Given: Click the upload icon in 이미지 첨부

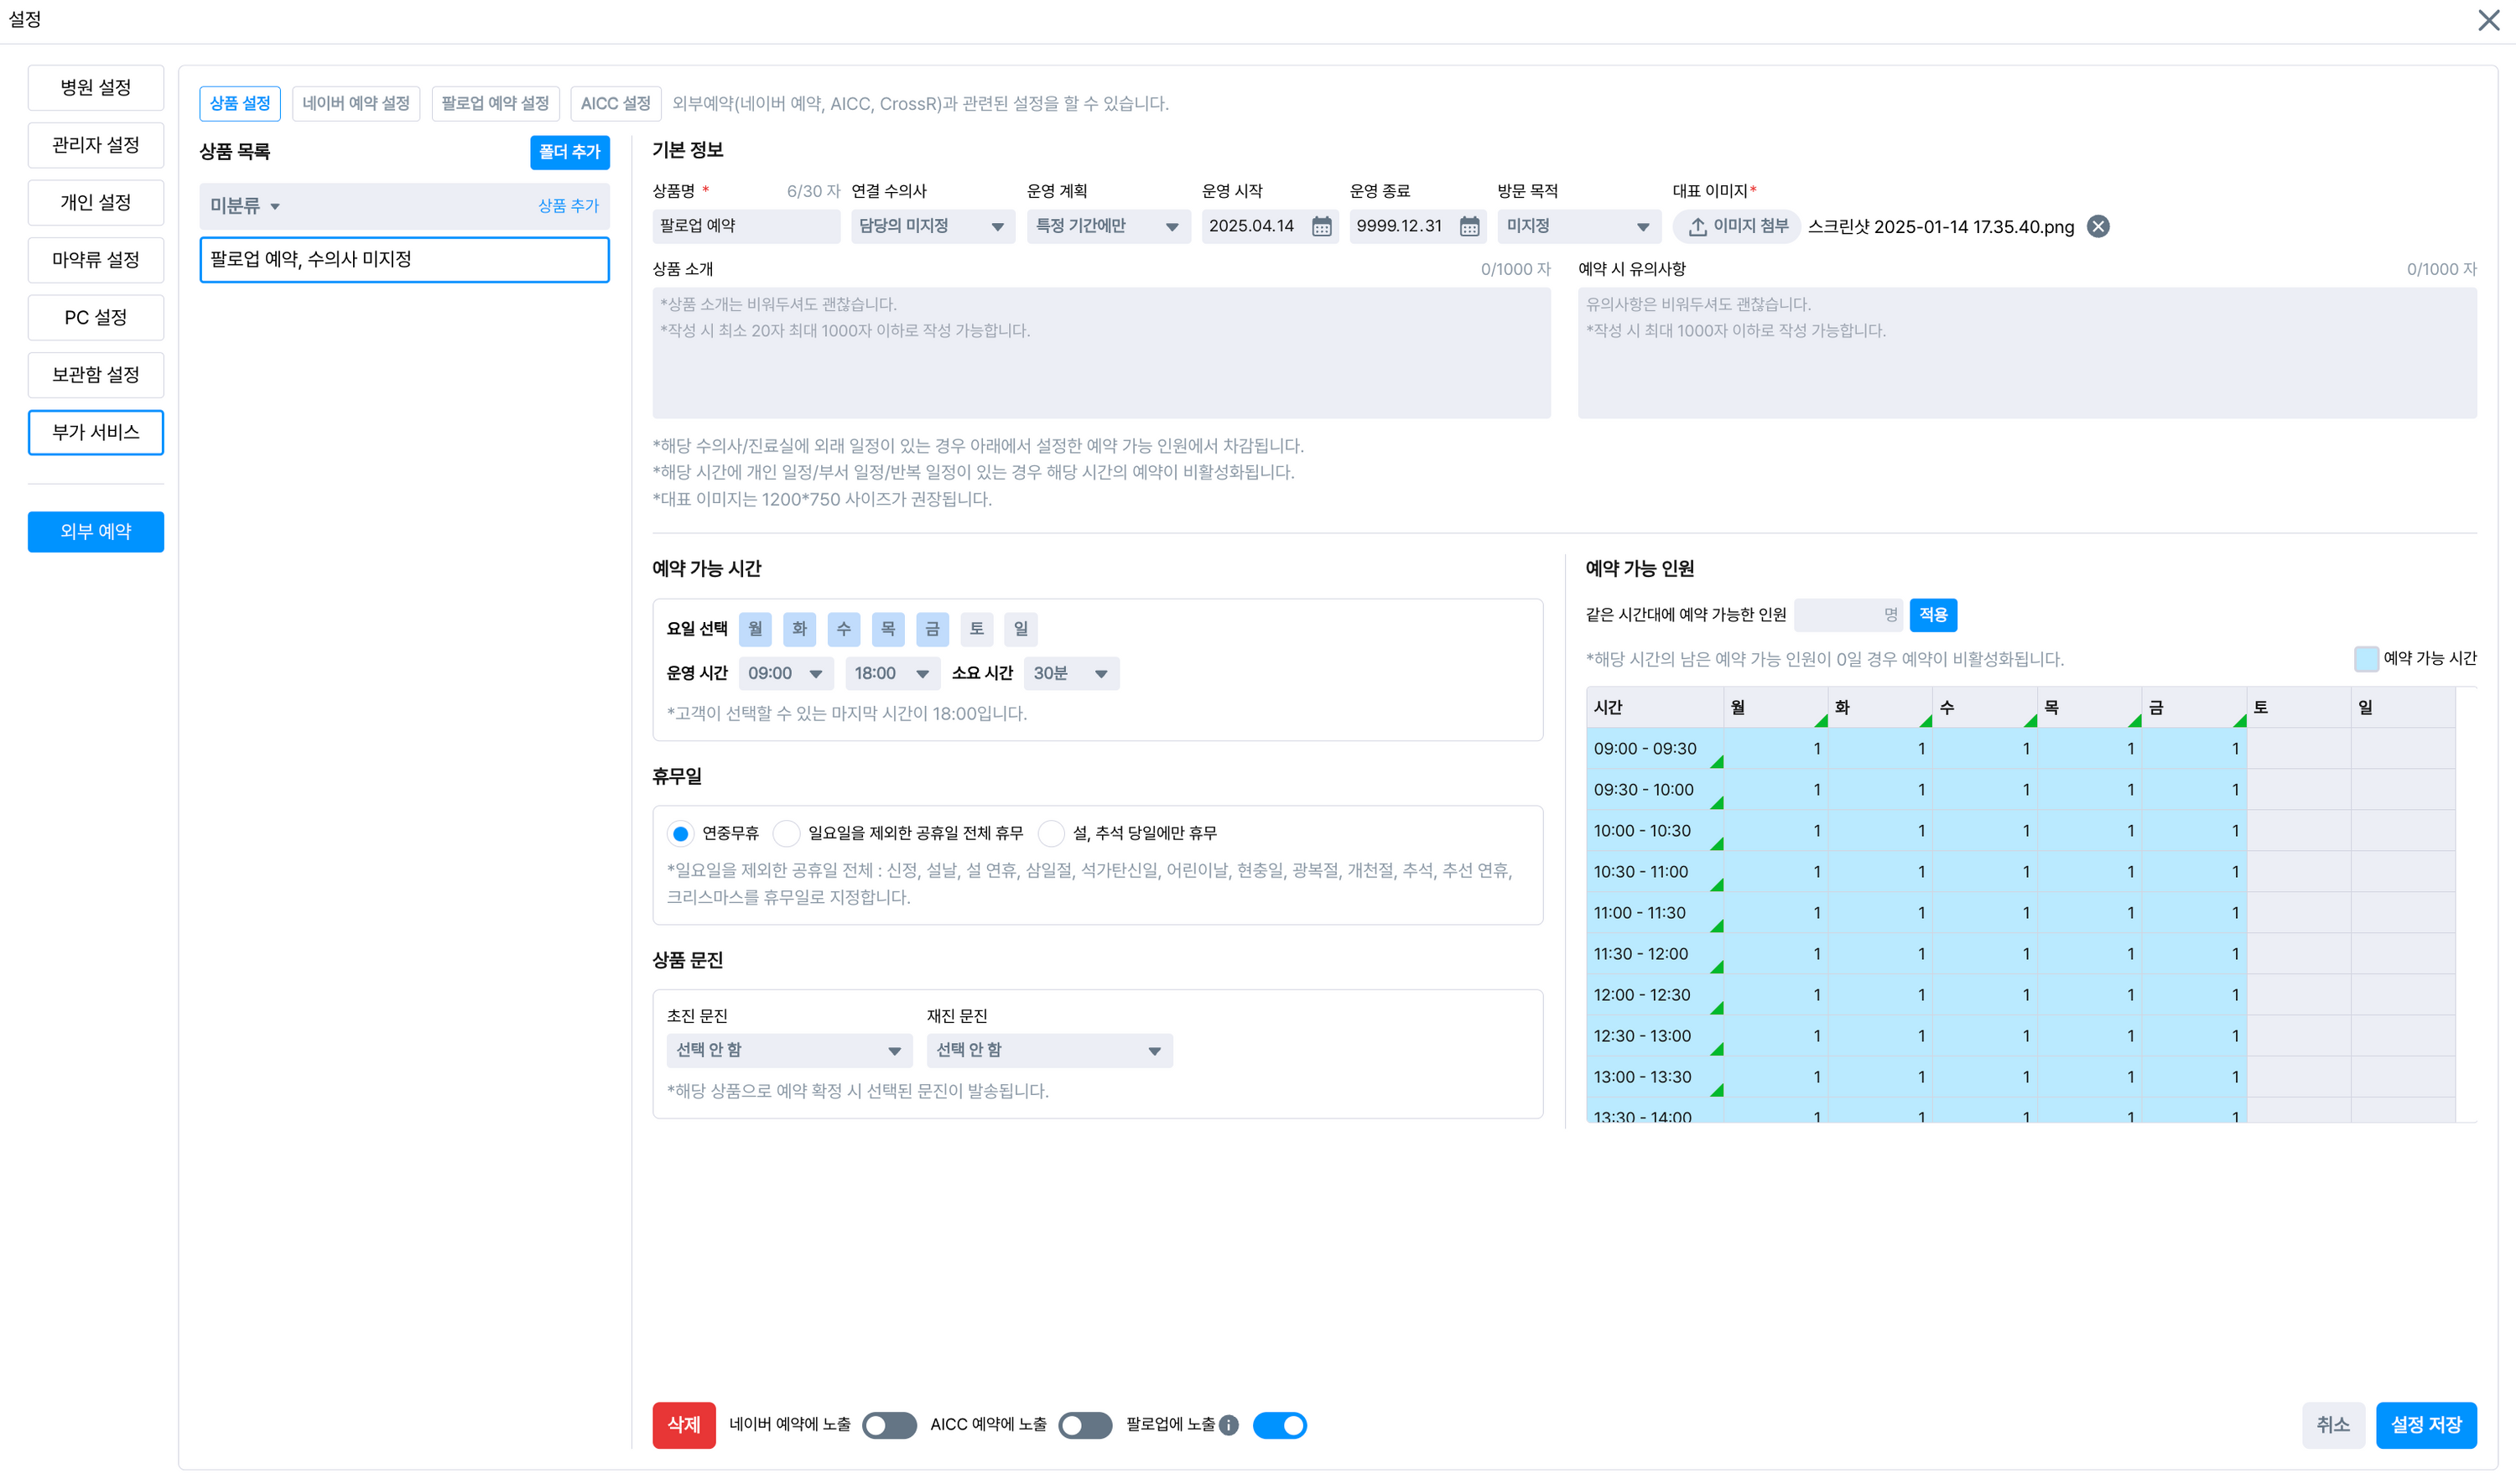Looking at the screenshot, I should 1697,227.
